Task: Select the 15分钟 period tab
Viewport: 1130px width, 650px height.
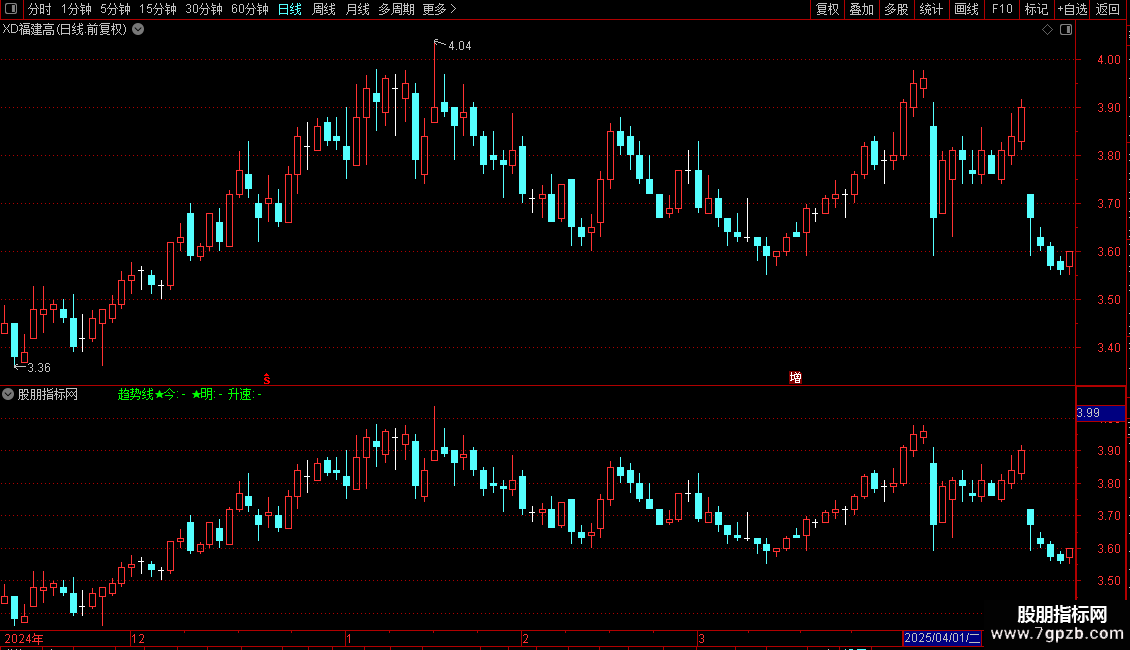Action: [x=158, y=9]
